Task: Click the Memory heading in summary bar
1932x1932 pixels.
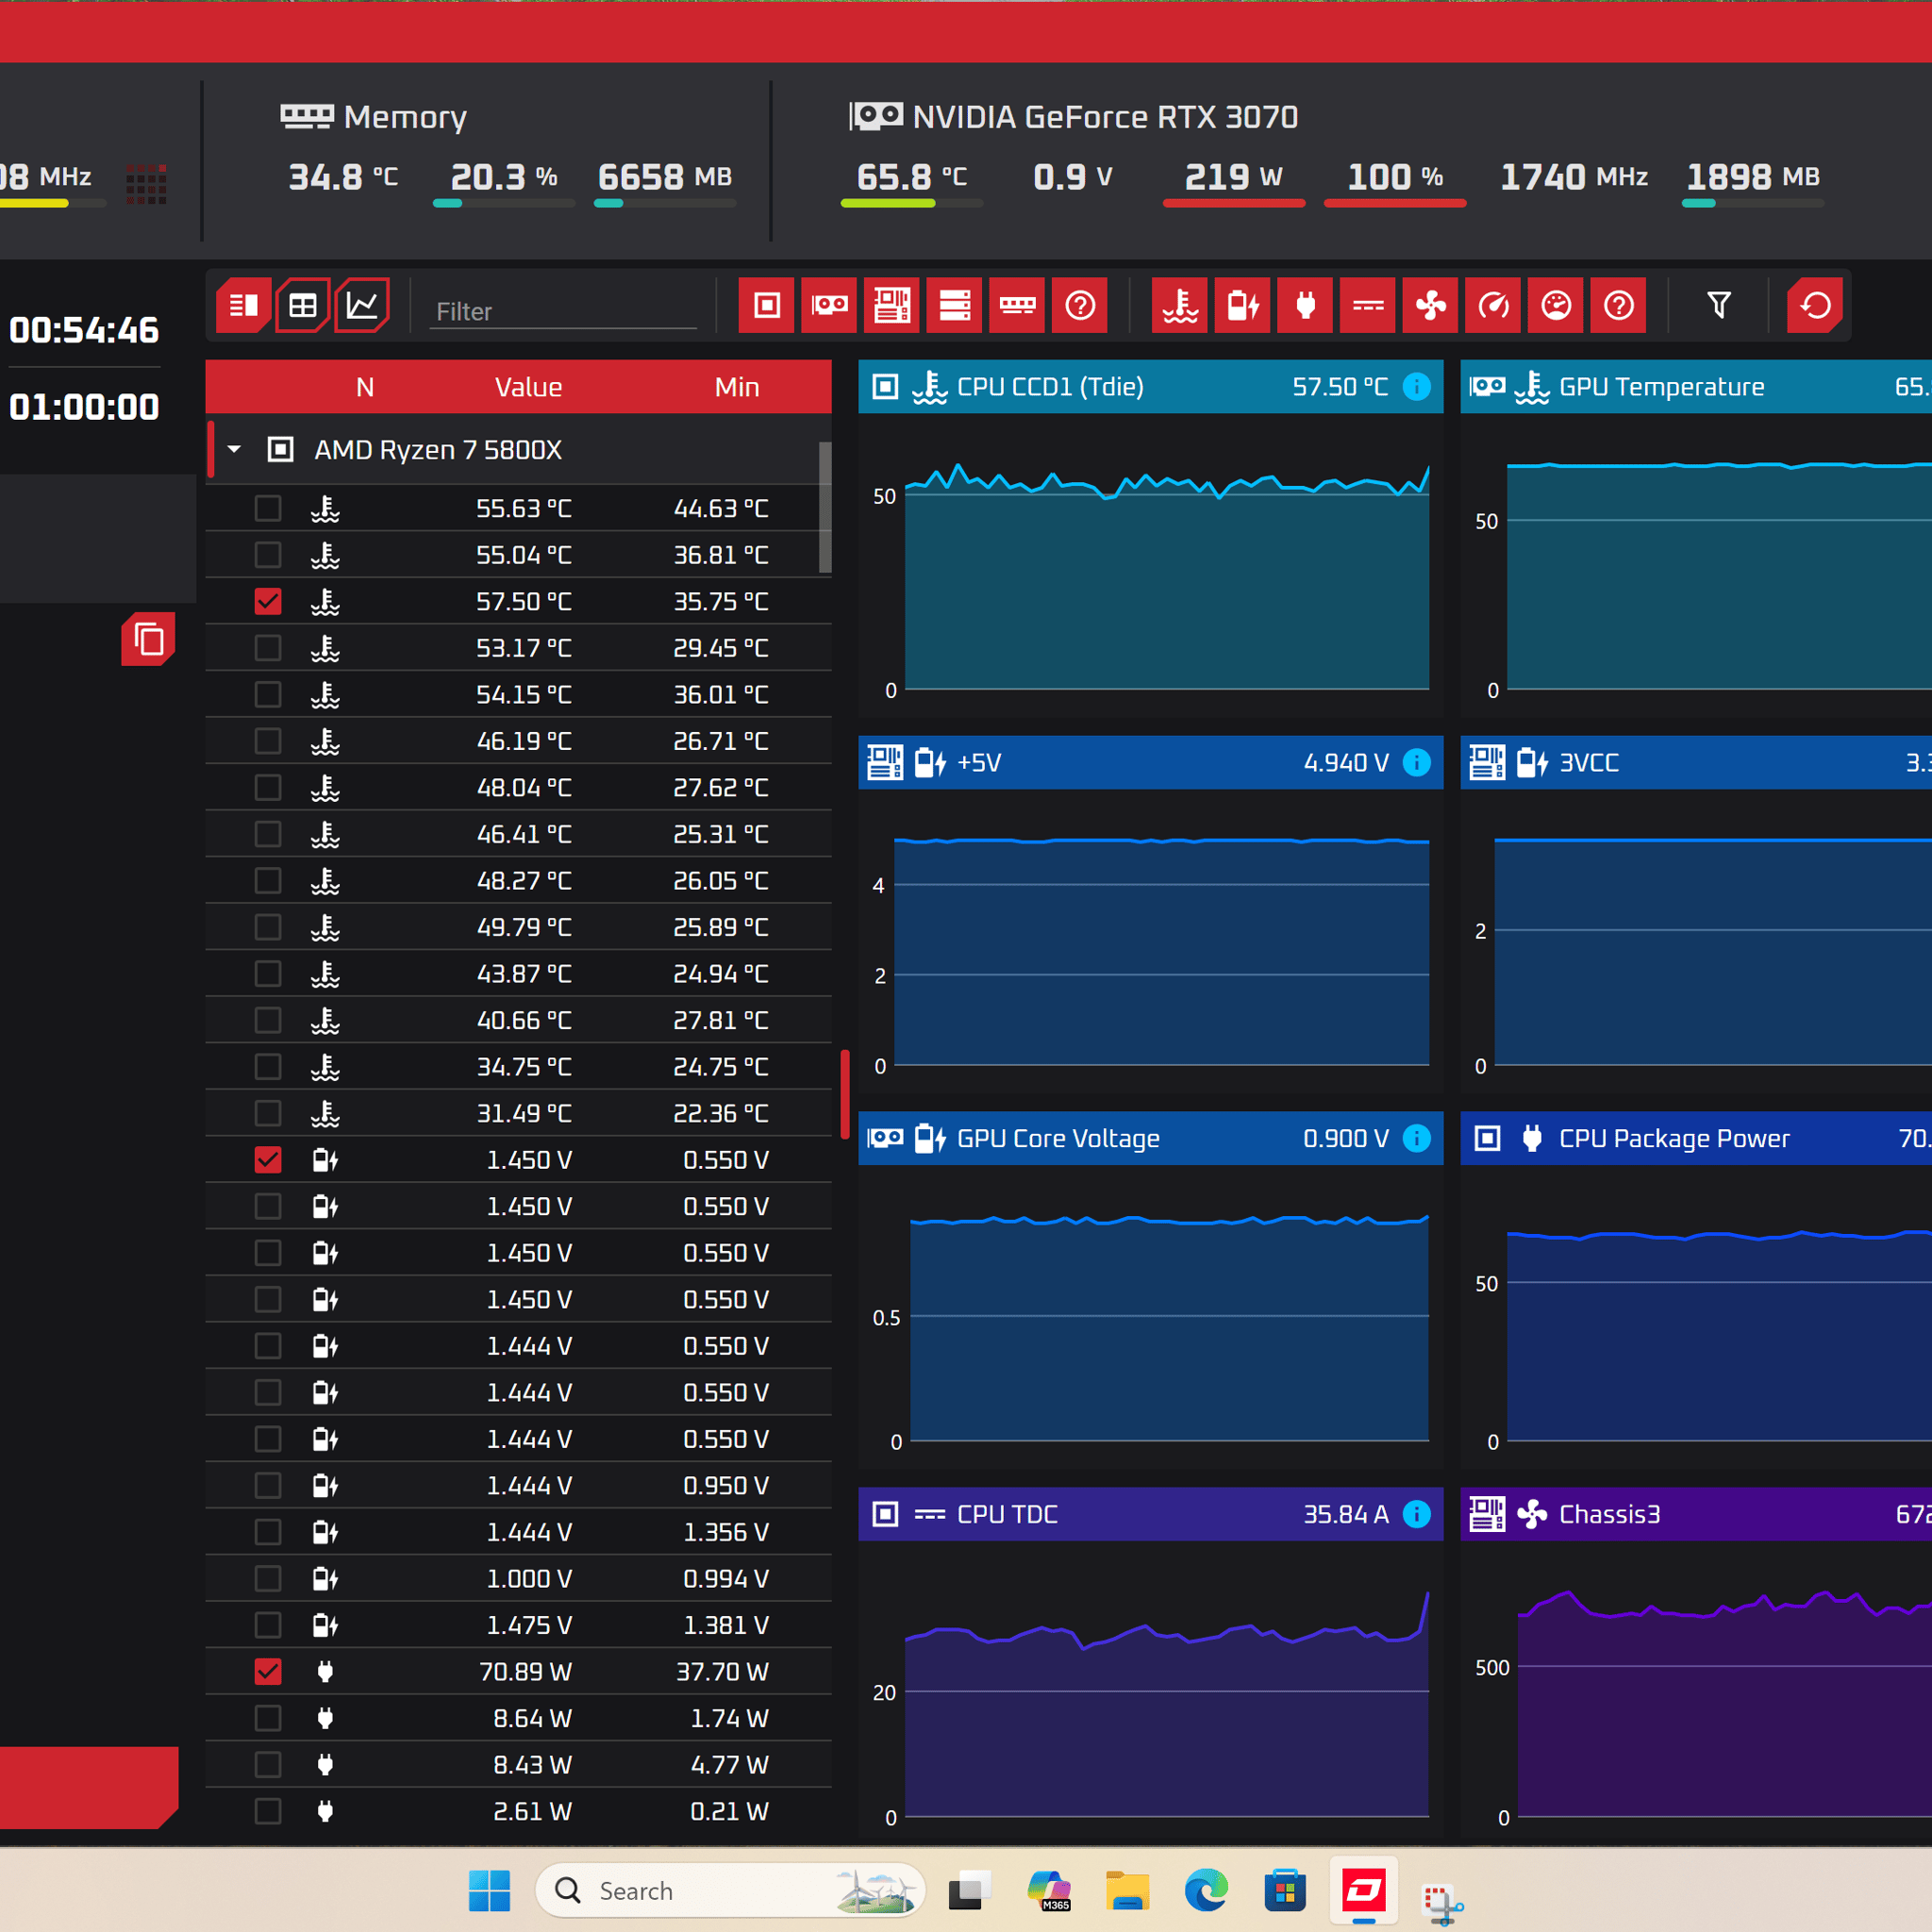Action: click(x=405, y=117)
